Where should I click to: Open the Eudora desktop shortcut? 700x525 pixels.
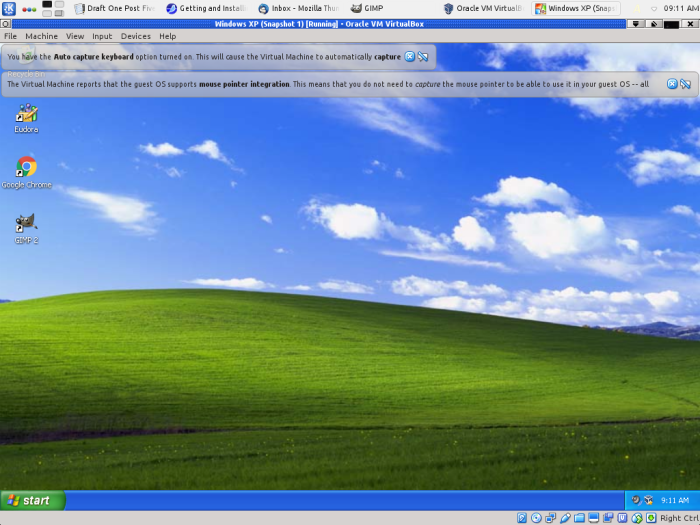(x=26, y=118)
